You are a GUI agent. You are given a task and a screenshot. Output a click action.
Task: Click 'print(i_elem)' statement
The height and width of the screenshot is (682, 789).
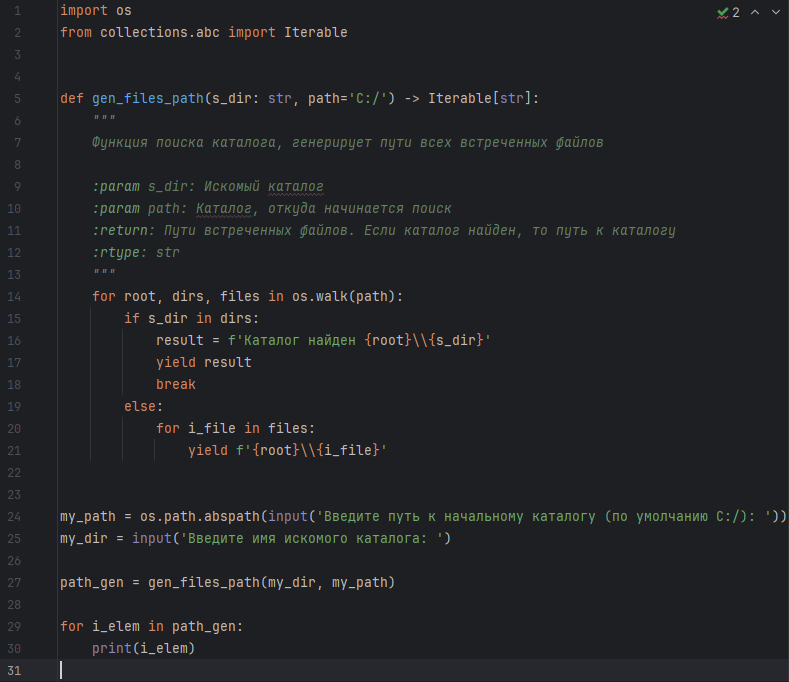coord(143,649)
